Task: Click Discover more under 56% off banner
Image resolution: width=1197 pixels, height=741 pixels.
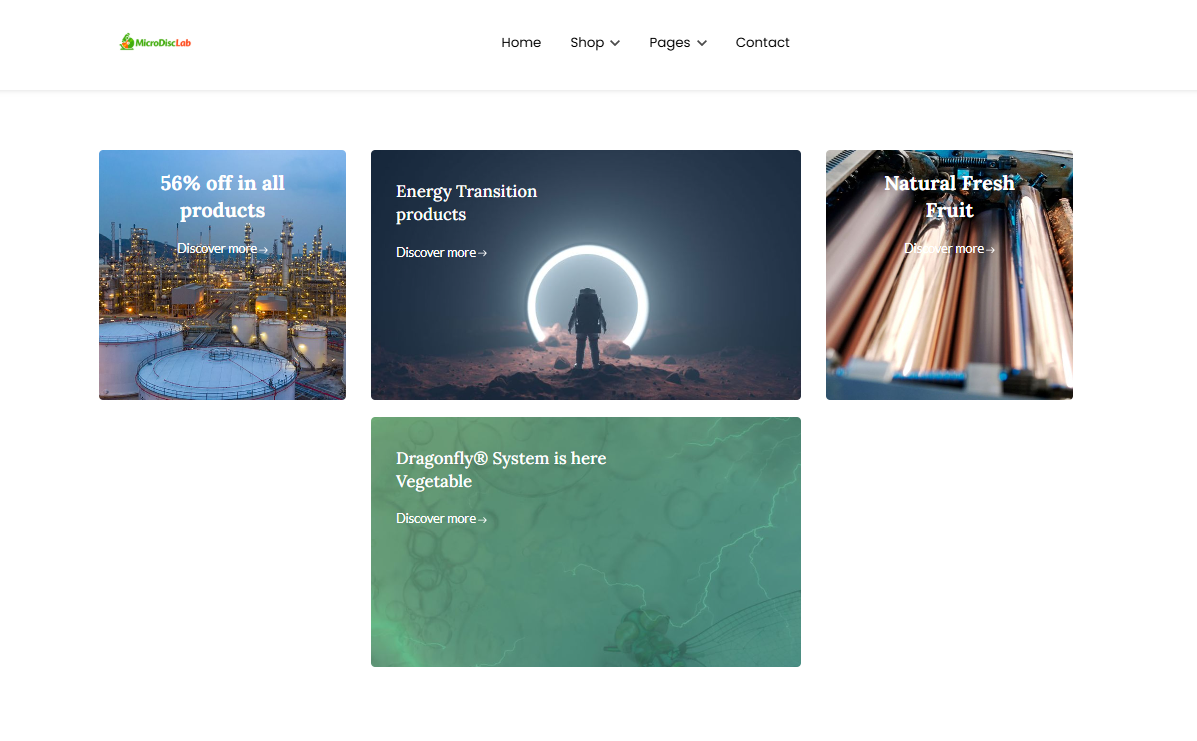Action: (x=222, y=249)
